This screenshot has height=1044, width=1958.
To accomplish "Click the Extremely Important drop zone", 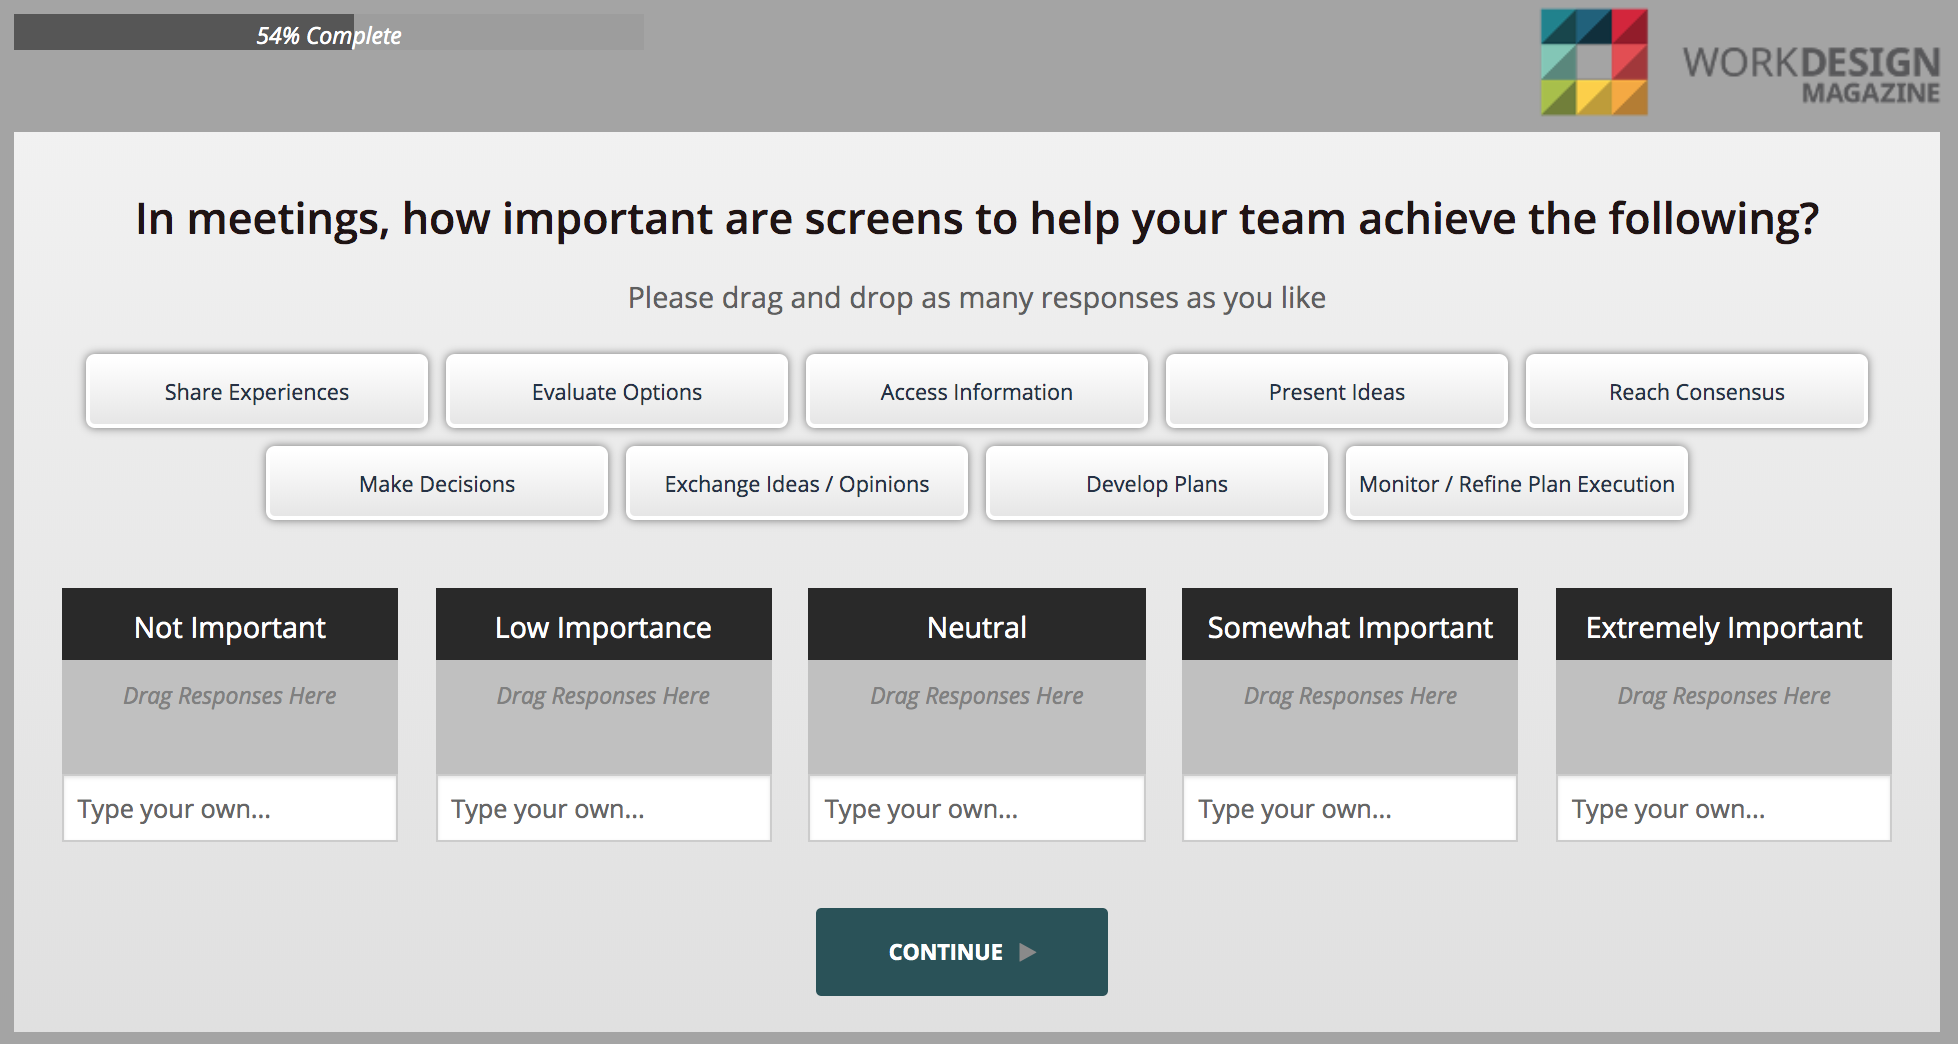I will (x=1723, y=716).
